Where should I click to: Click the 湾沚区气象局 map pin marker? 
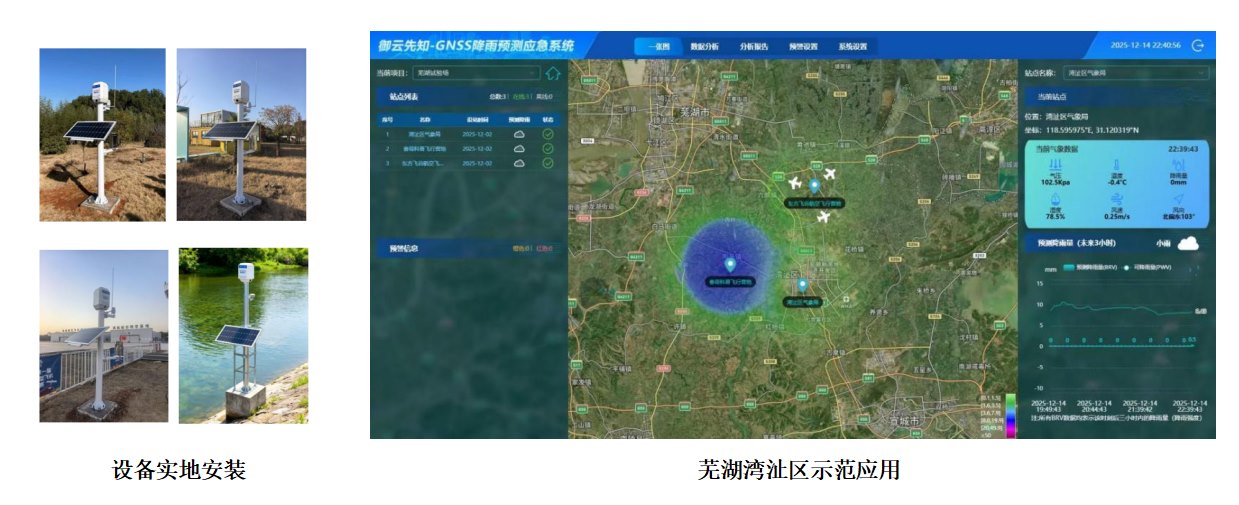click(x=801, y=286)
